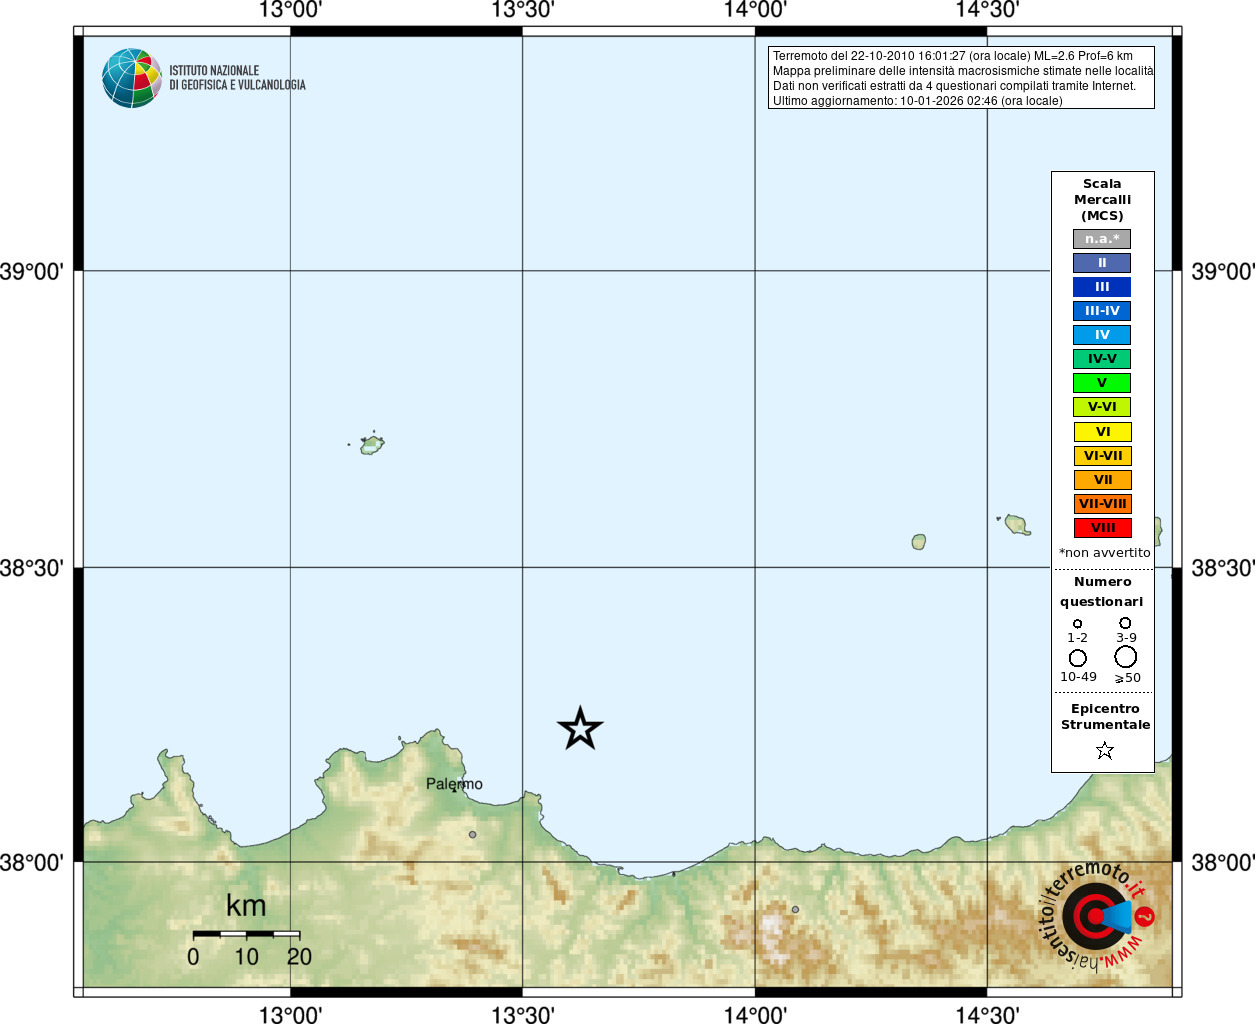This screenshot has height=1024, width=1255.
Task: Click the Palermo city label
Action: coord(454,784)
